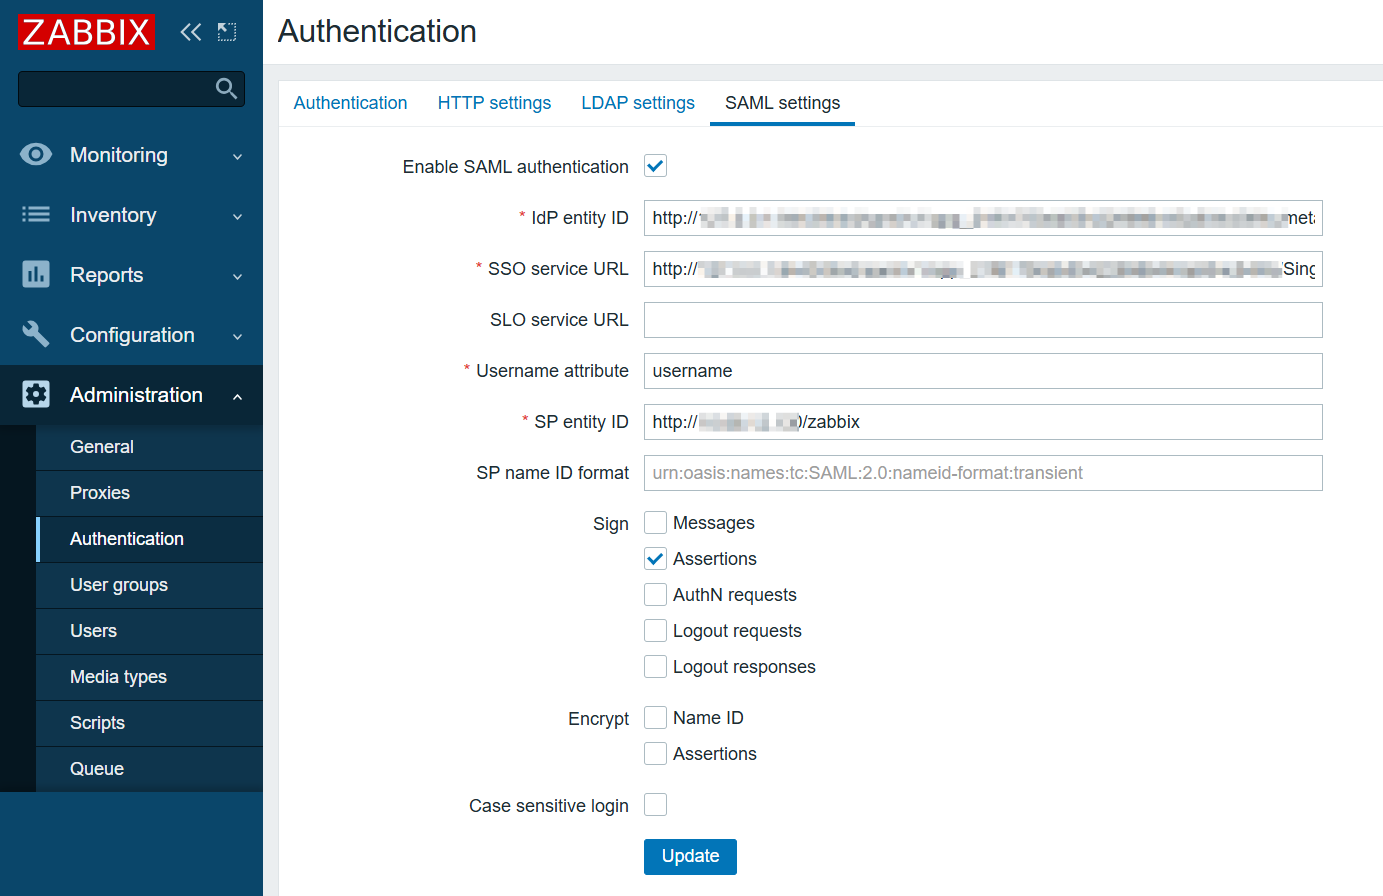
Task: Click the Zabbix logo
Action: [x=86, y=32]
